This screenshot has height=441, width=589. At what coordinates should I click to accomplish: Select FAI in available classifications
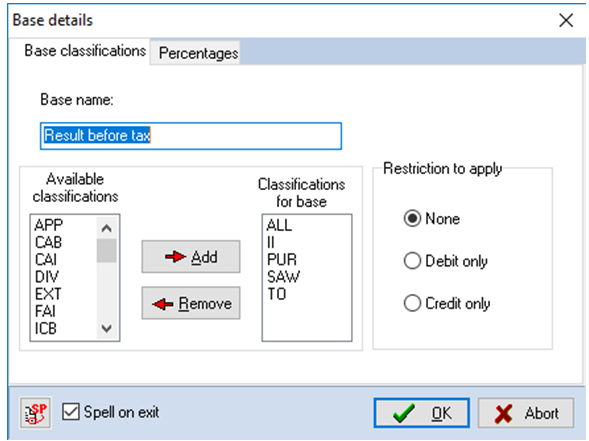tap(45, 311)
